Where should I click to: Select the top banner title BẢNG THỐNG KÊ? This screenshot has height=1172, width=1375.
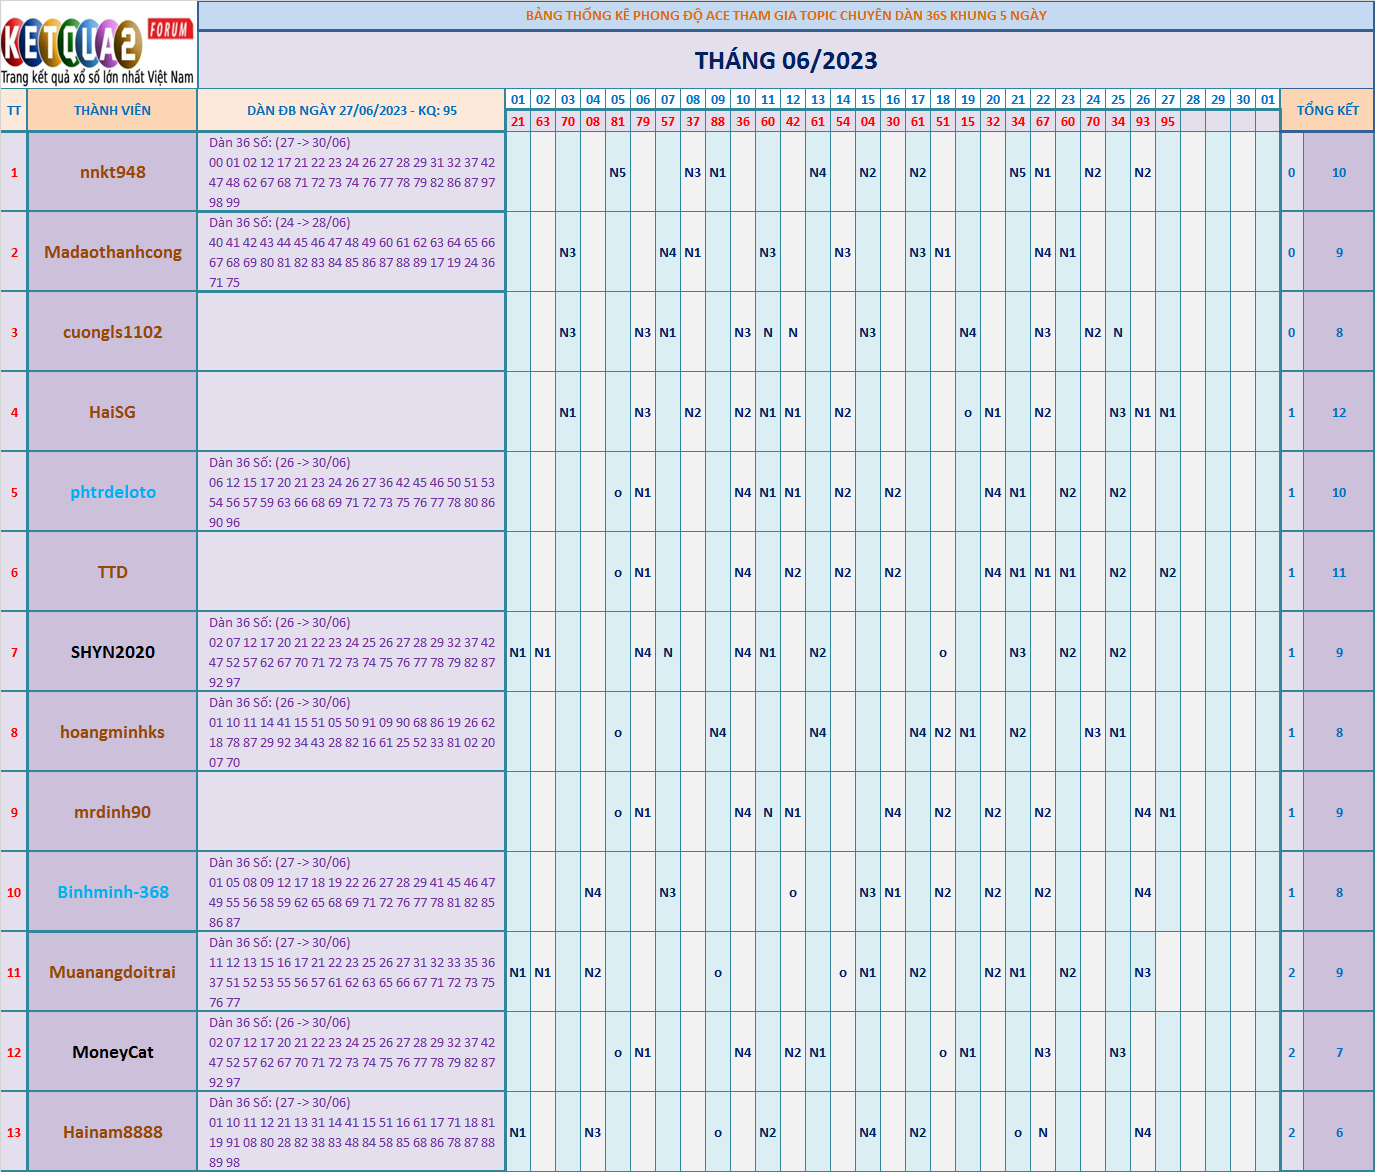click(x=786, y=16)
